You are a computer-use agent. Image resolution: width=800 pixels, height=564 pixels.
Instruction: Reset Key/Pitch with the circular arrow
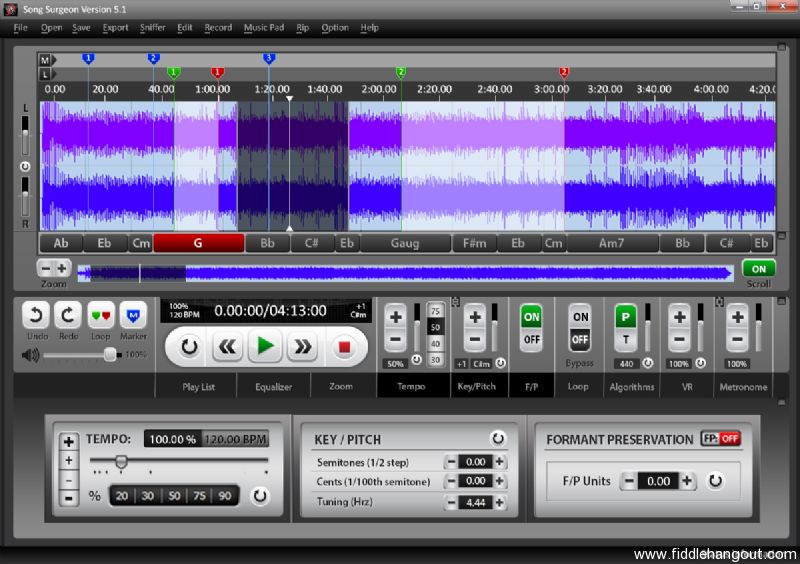pos(497,439)
